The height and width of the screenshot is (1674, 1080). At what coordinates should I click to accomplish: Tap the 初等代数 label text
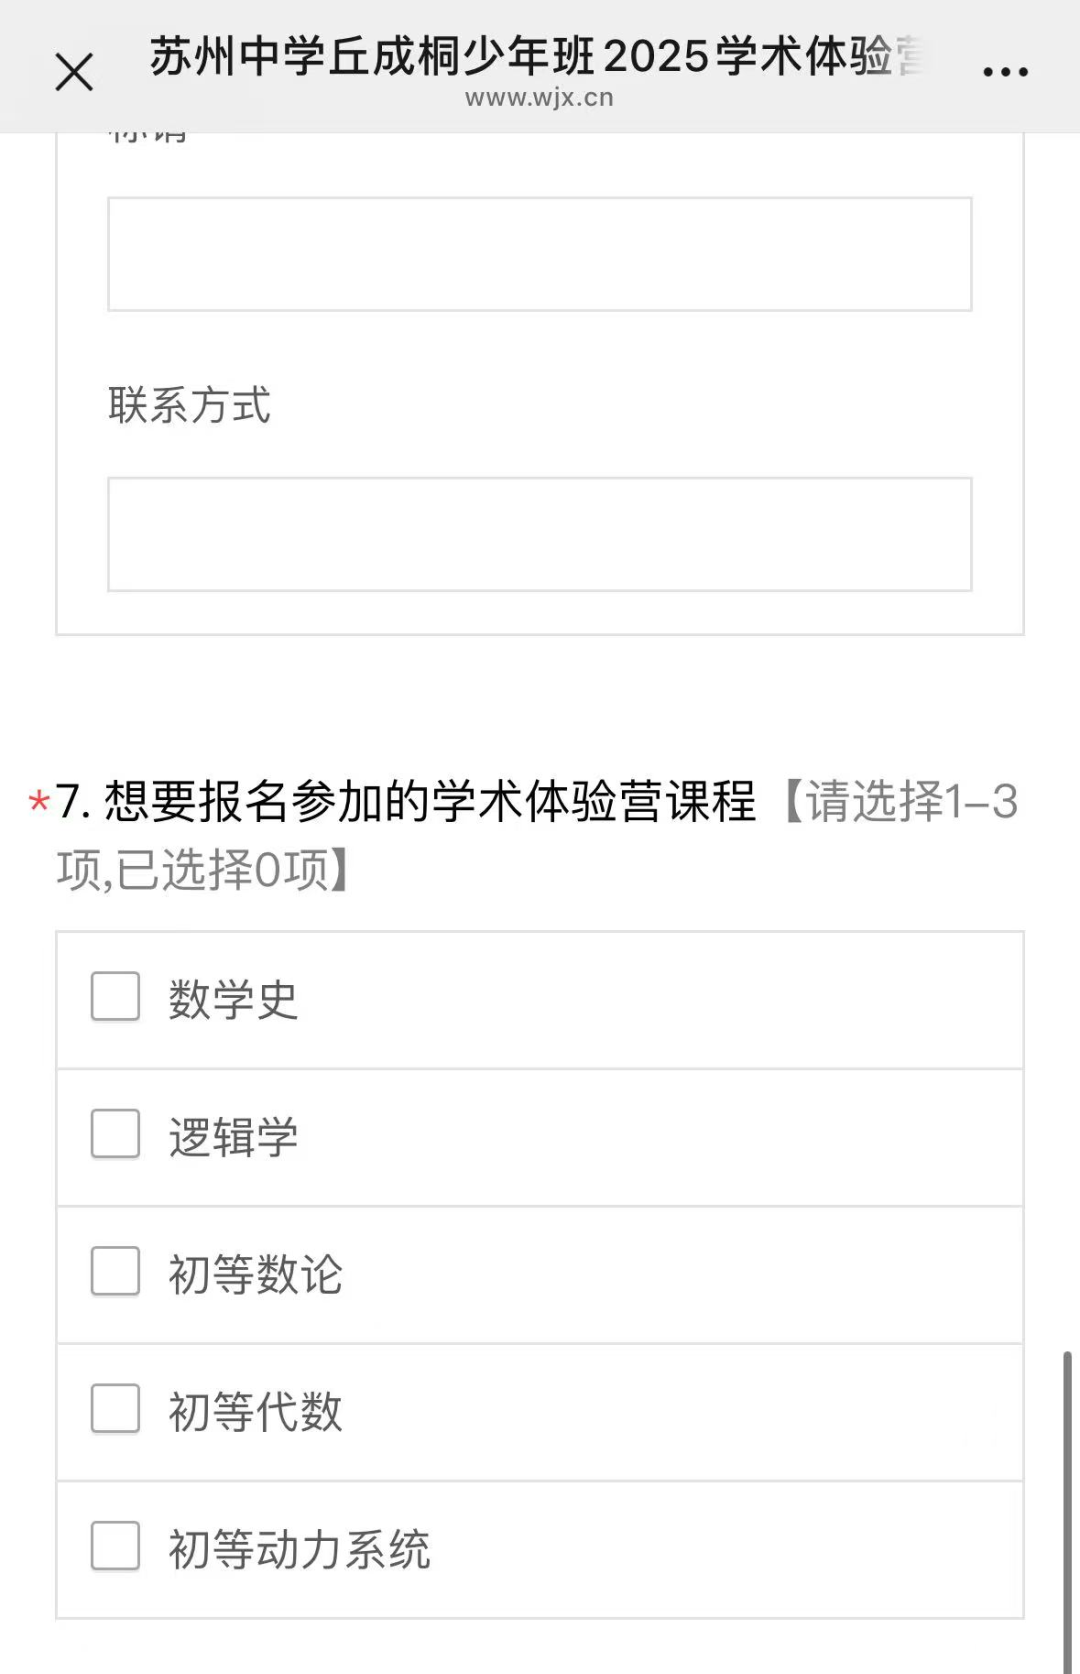(x=255, y=1412)
